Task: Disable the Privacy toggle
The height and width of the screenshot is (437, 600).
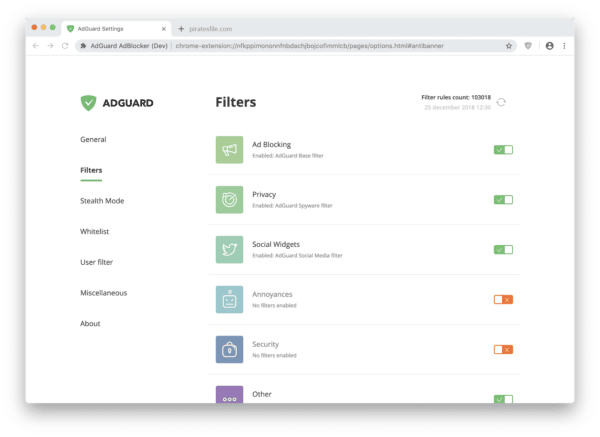Action: click(503, 199)
